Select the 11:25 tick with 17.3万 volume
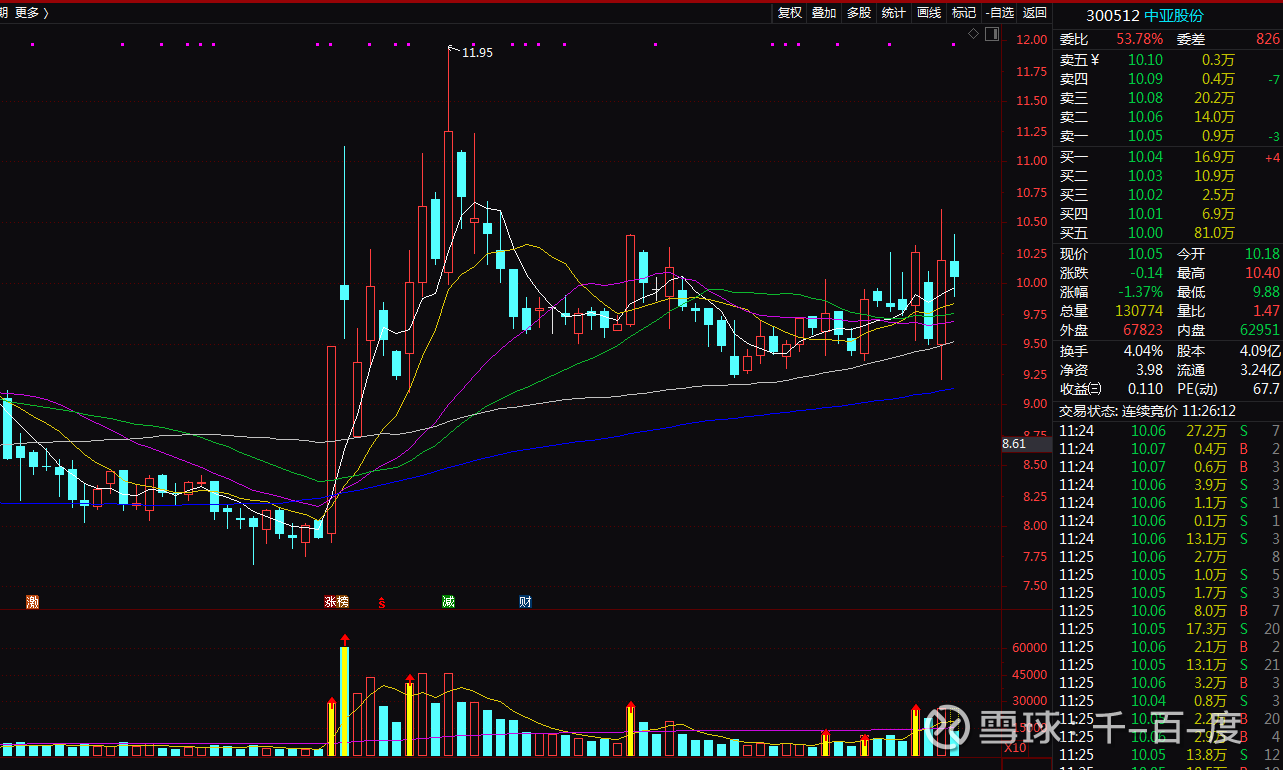 point(1168,629)
